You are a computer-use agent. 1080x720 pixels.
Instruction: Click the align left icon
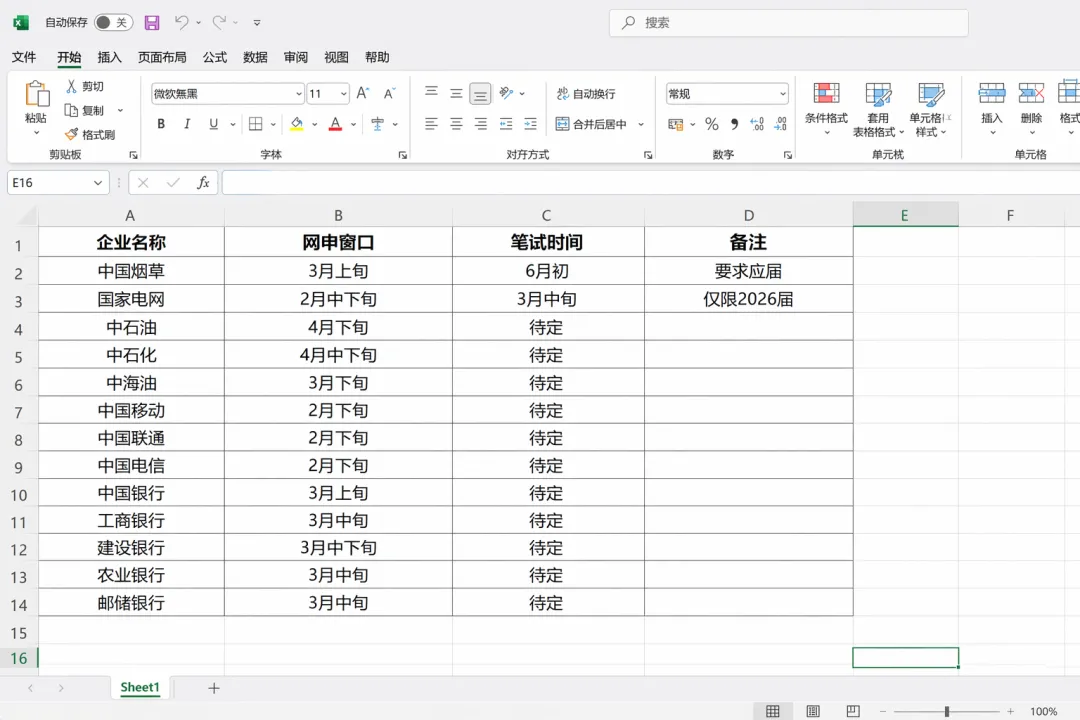pyautogui.click(x=431, y=124)
